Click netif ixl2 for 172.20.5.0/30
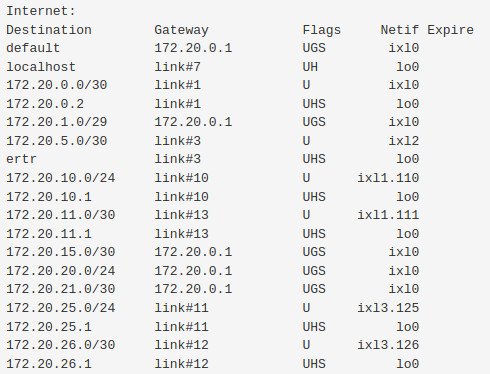The image size is (490, 374). tap(404, 141)
